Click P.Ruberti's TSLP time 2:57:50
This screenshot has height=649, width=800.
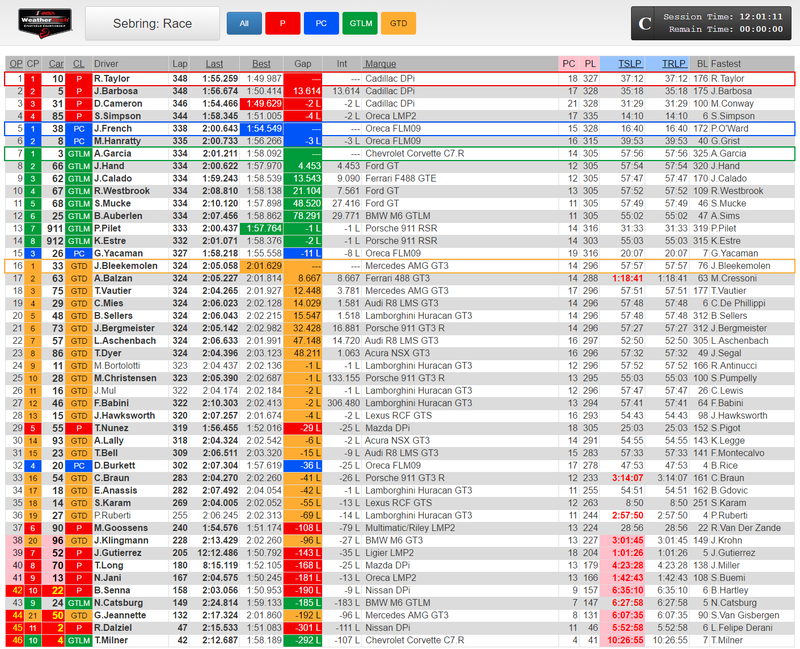(628, 516)
